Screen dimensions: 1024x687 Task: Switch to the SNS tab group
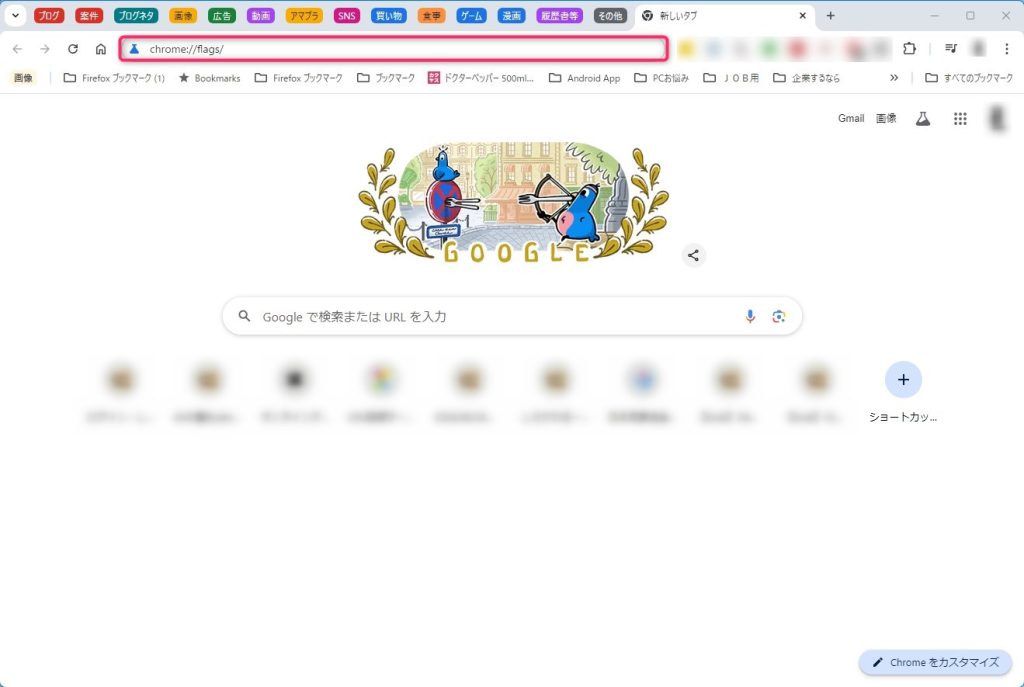tap(346, 16)
